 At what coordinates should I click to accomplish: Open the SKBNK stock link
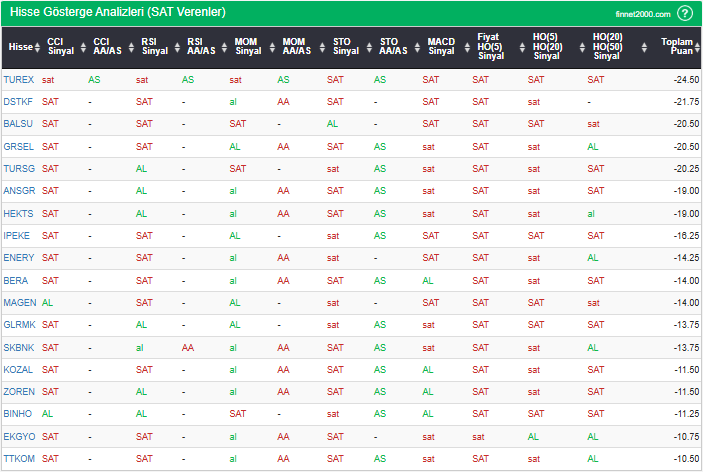point(18,347)
